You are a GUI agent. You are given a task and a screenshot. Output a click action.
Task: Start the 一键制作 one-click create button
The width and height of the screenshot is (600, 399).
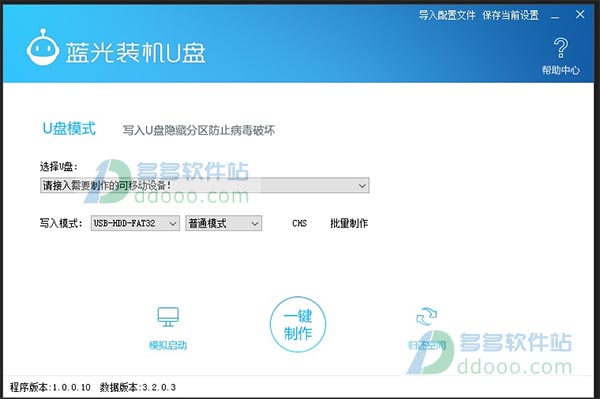click(x=298, y=324)
